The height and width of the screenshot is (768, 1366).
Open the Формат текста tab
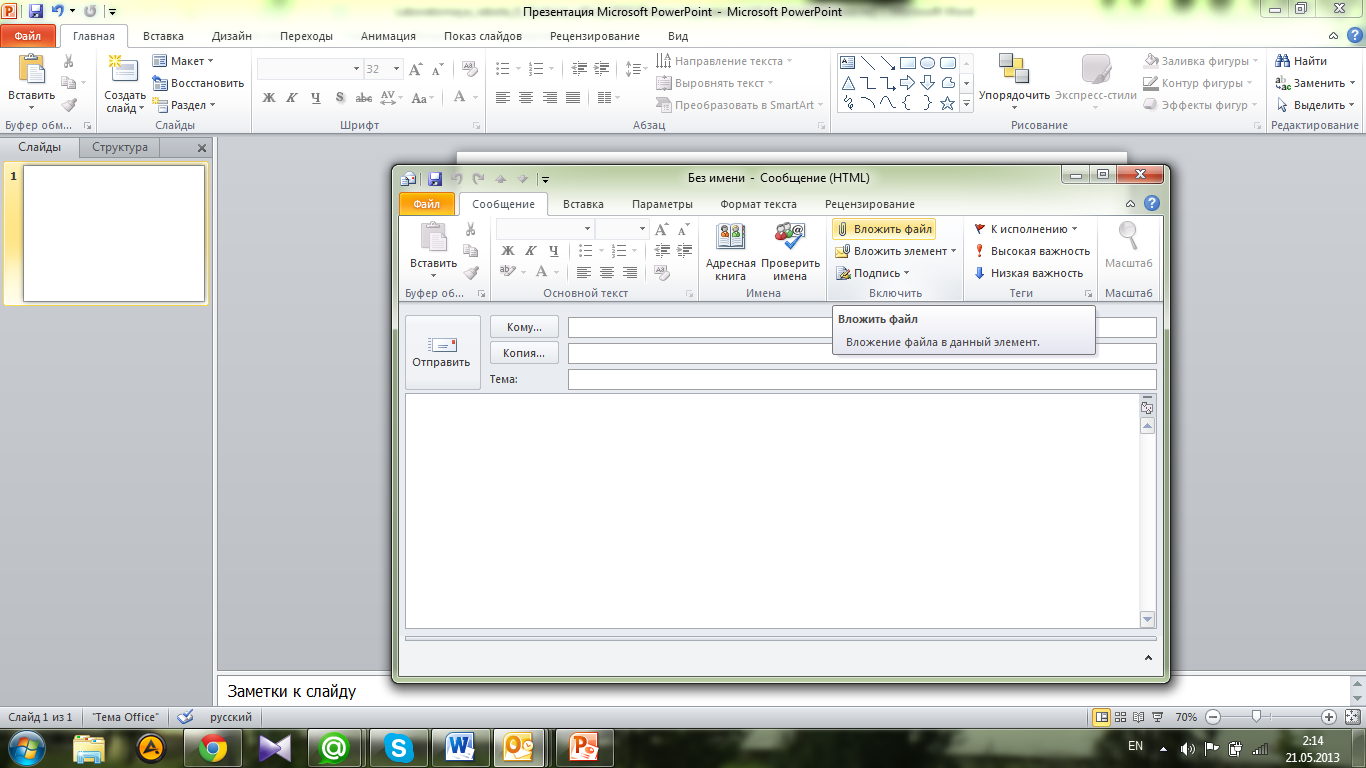[x=758, y=204]
